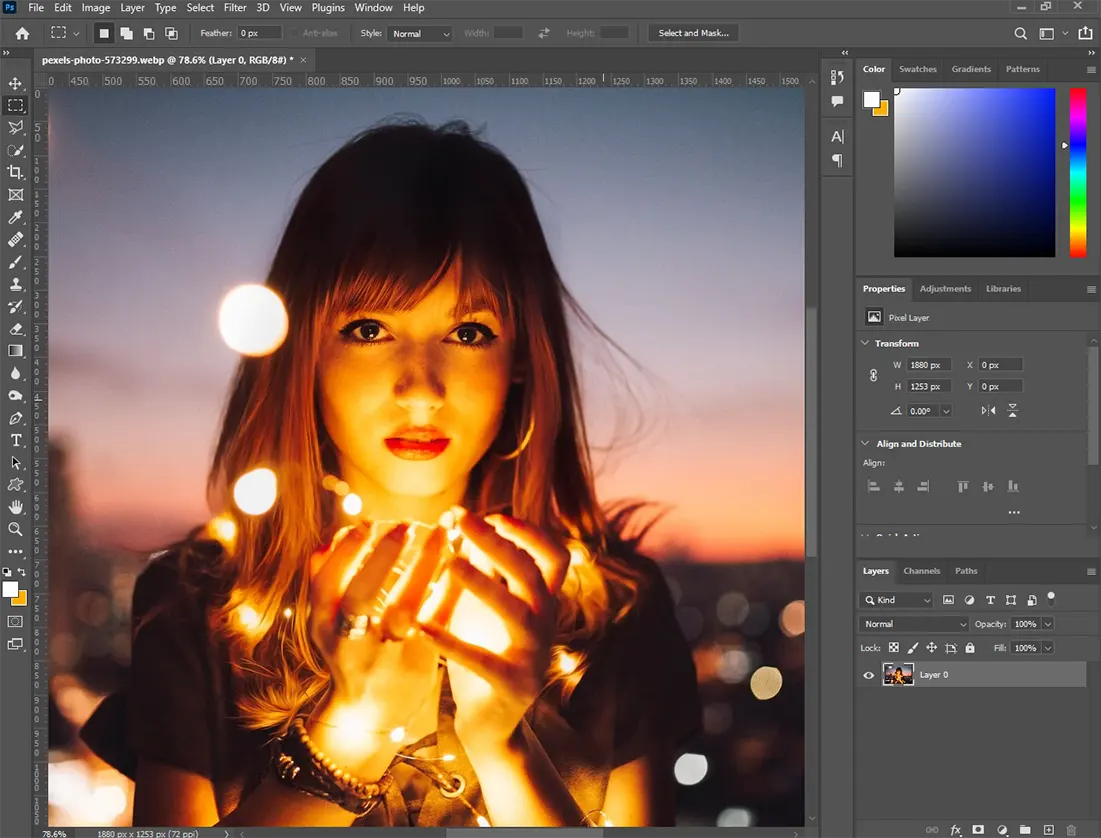Open Edit Toolbar three-dots menu

click(x=15, y=551)
